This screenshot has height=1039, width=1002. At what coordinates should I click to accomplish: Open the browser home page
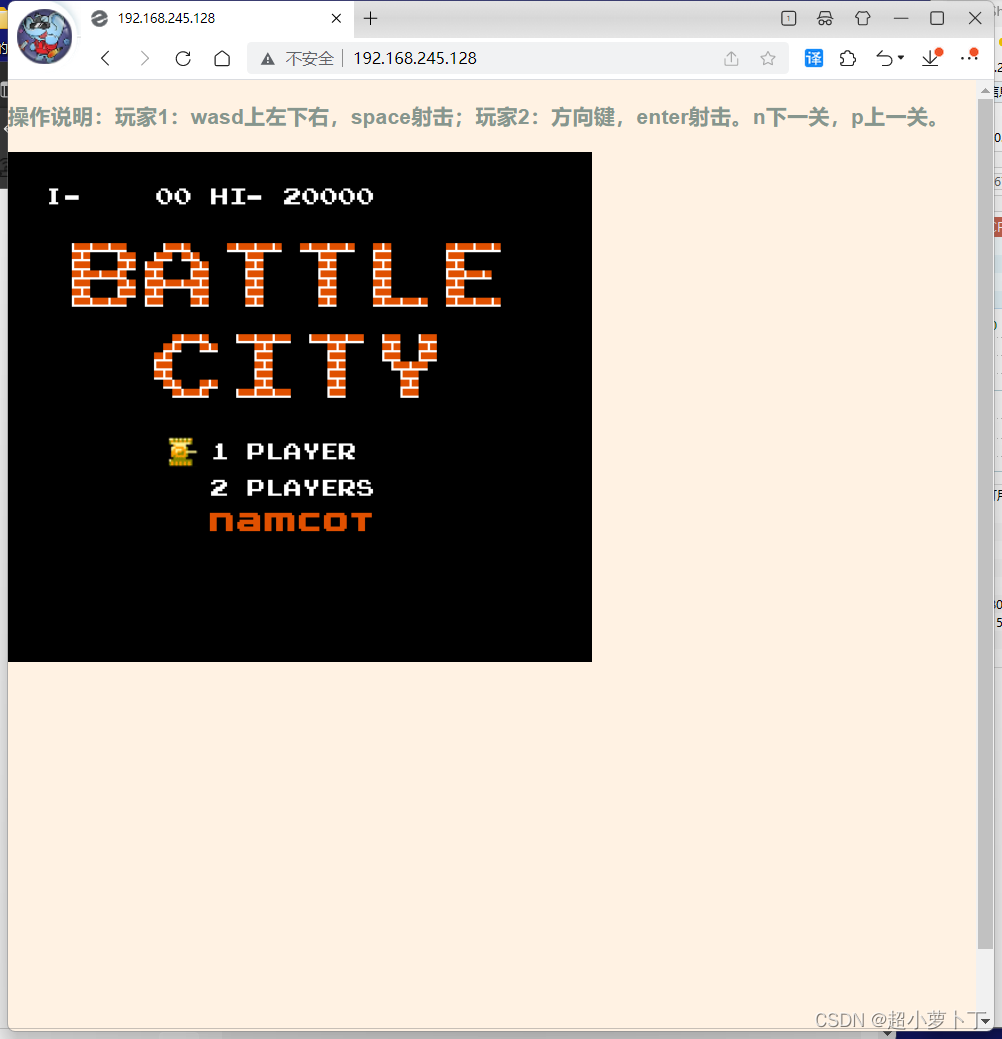(x=223, y=58)
